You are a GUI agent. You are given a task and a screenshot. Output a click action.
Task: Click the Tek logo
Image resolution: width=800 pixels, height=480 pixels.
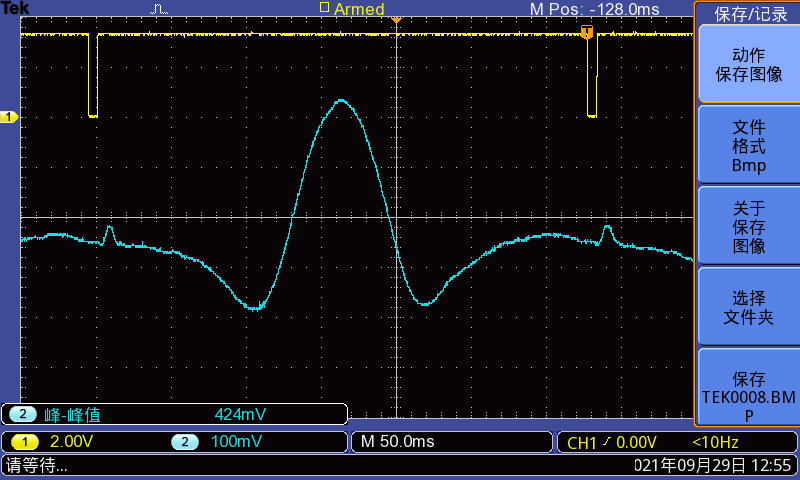pyautogui.click(x=15, y=8)
